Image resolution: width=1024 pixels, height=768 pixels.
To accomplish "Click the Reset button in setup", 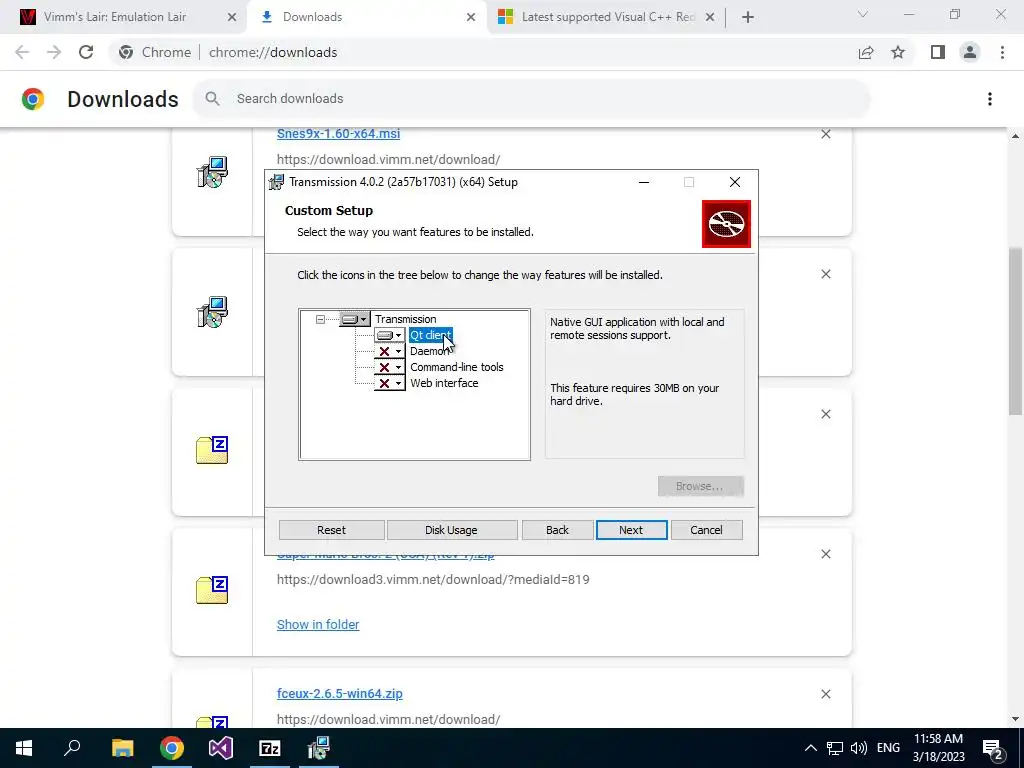I will 332,530.
